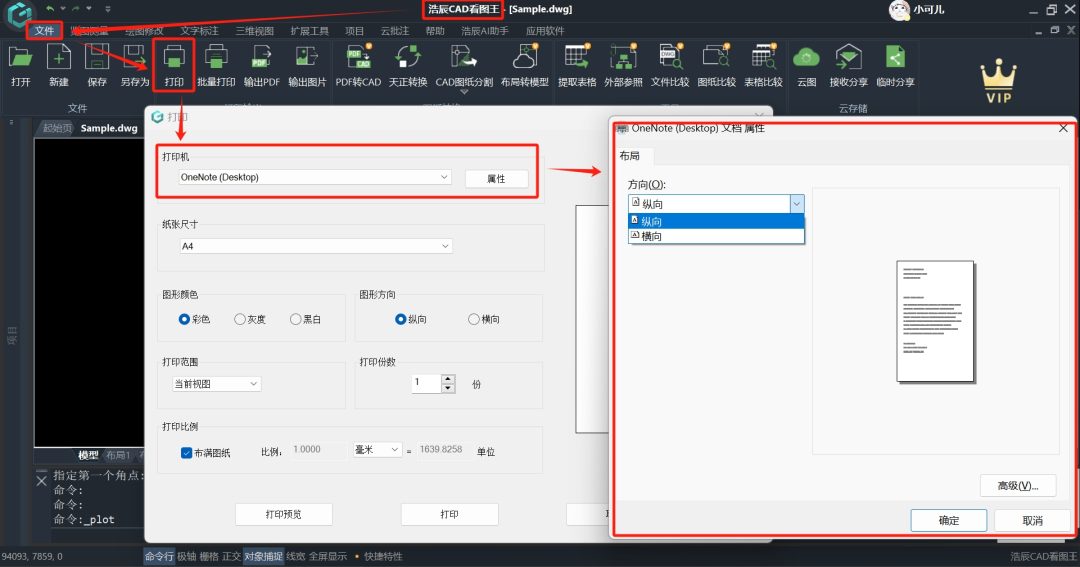Click the 图纸比较 drawing compare icon
The image size is (1080, 567).
coord(716,57)
